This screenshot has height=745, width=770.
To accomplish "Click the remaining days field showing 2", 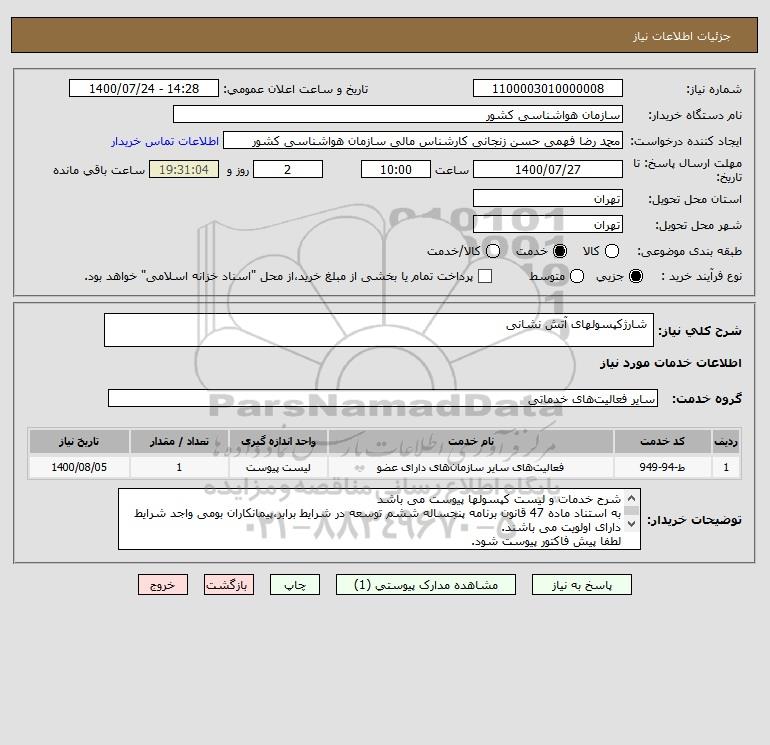I will (288, 169).
